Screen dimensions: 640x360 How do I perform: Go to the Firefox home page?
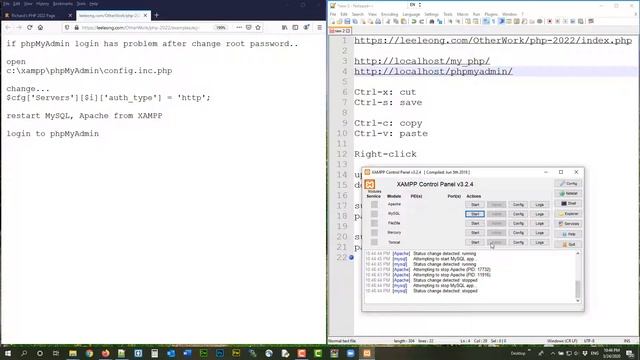point(40,27)
